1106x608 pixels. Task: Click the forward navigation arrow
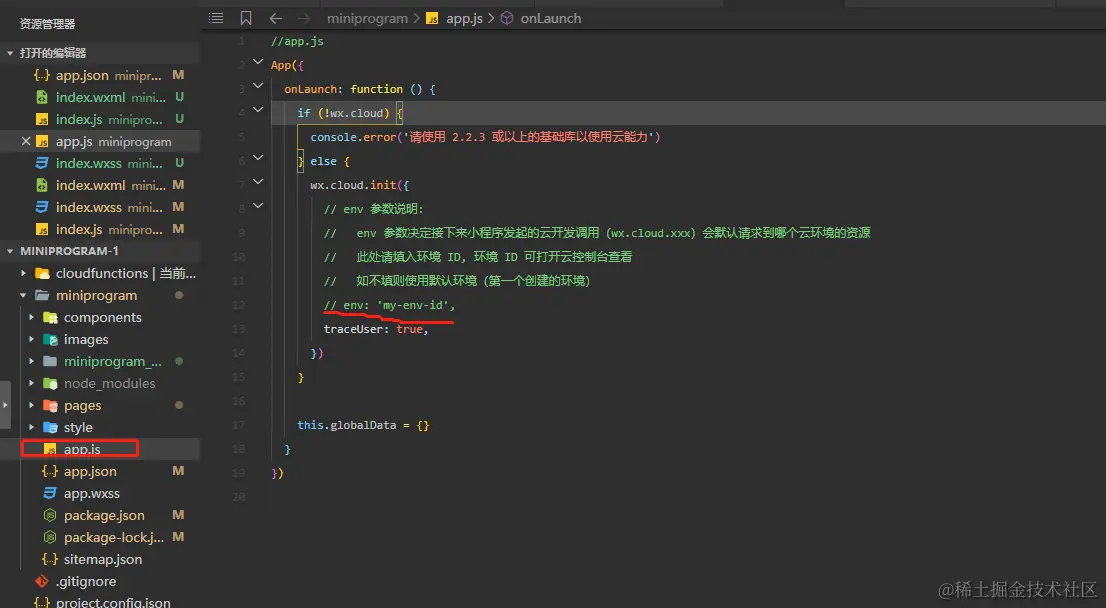304,18
